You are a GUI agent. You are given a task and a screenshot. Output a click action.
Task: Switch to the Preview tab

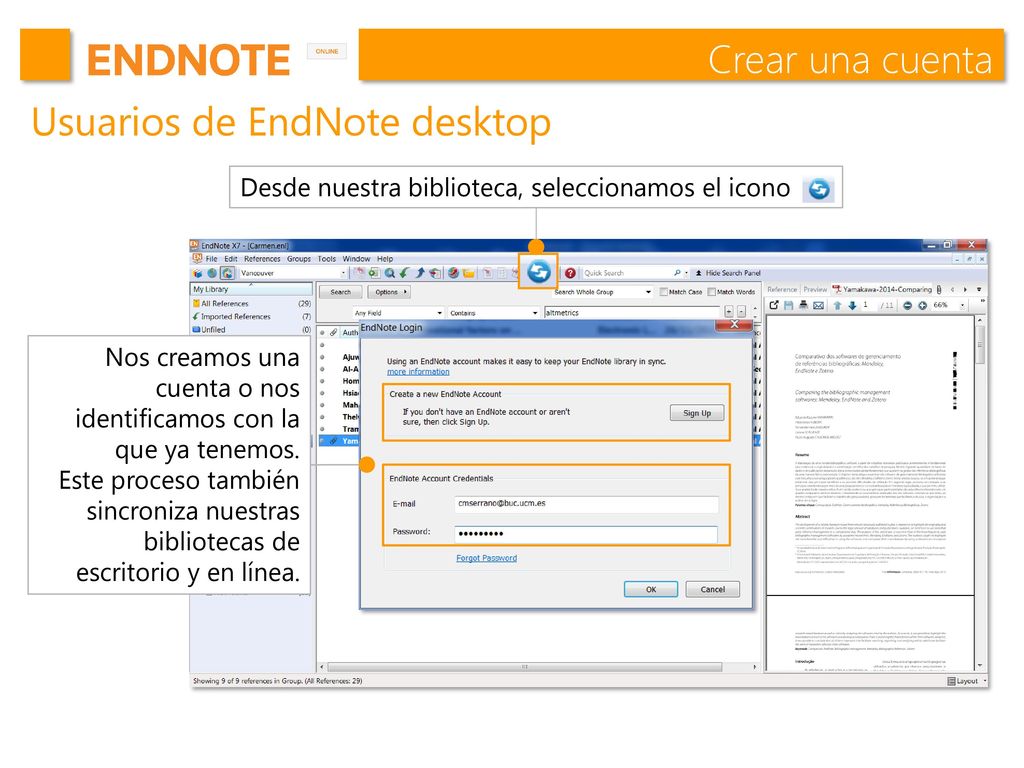pyautogui.click(x=815, y=289)
